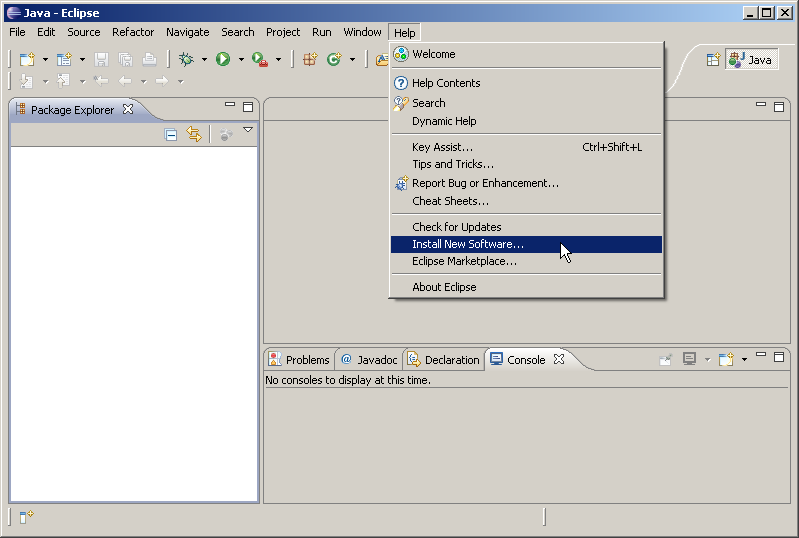Click the New Java Class icon

334,60
